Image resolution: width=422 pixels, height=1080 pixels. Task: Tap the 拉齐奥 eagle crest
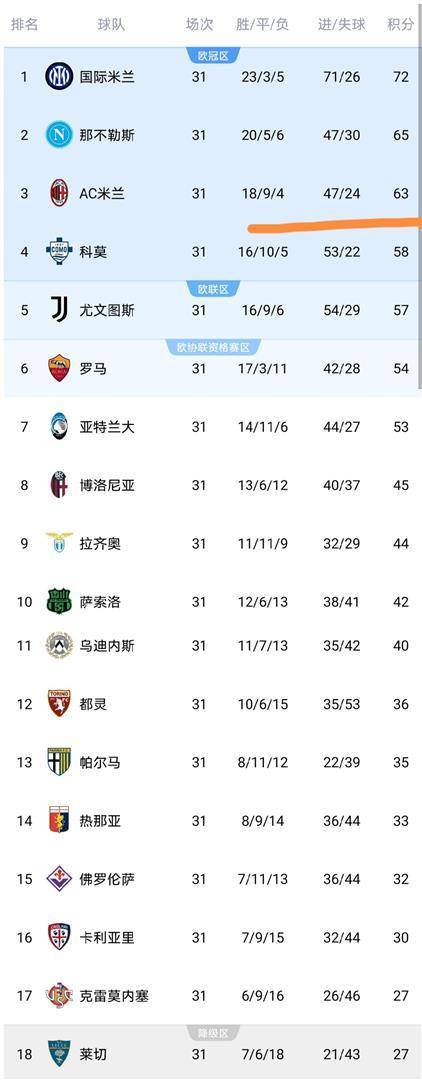tap(59, 543)
